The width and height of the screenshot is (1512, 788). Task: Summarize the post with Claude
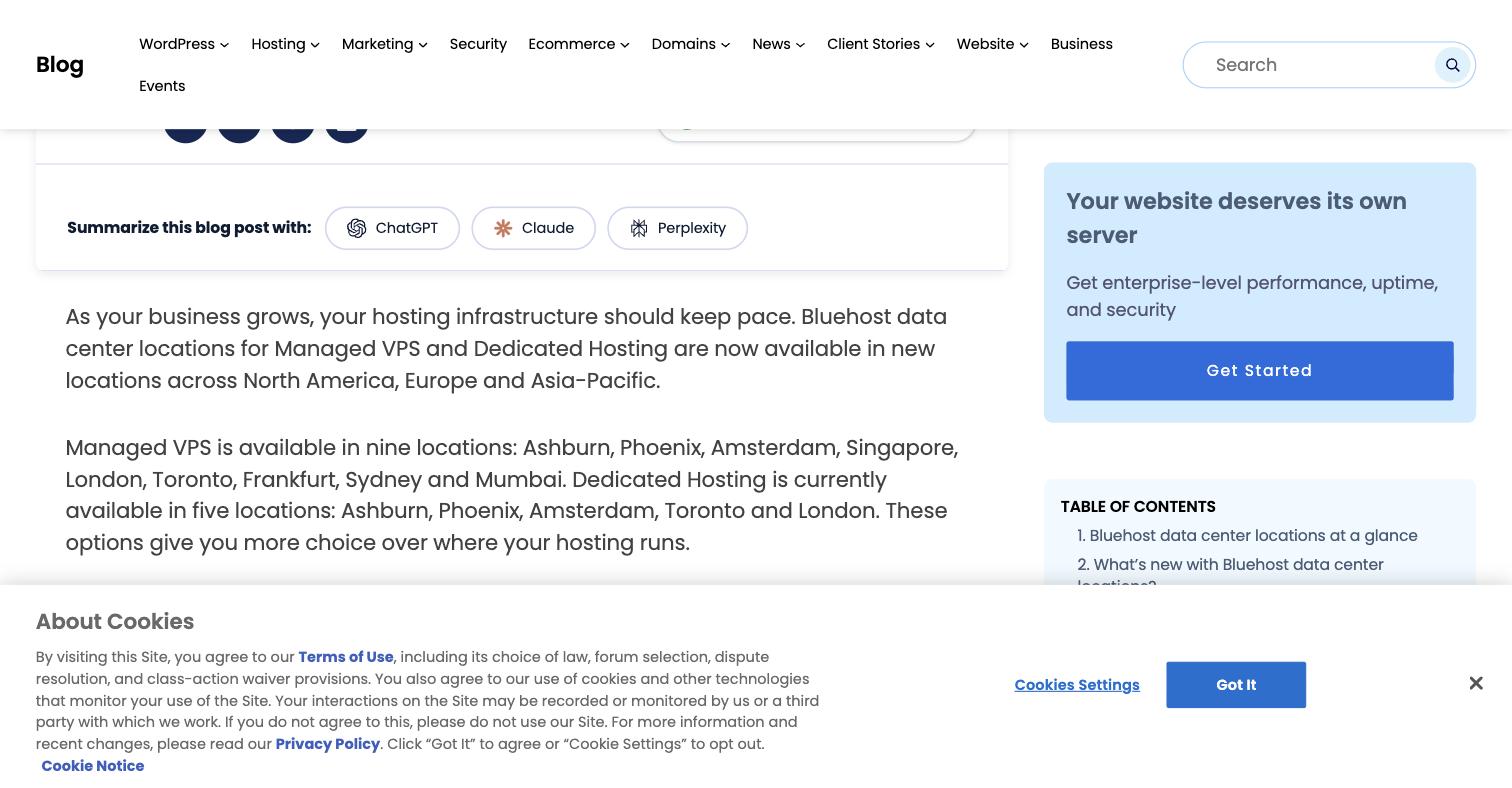coord(533,228)
